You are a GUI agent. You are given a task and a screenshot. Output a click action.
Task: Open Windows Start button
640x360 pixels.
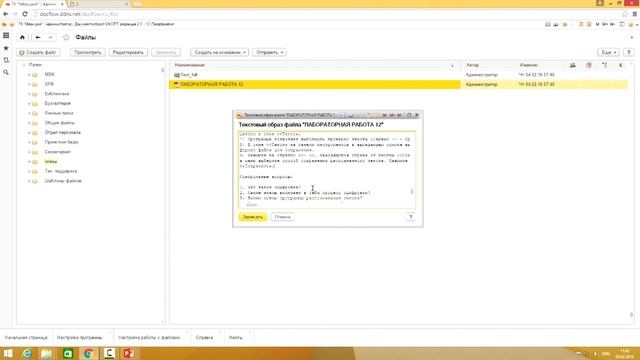(8, 353)
